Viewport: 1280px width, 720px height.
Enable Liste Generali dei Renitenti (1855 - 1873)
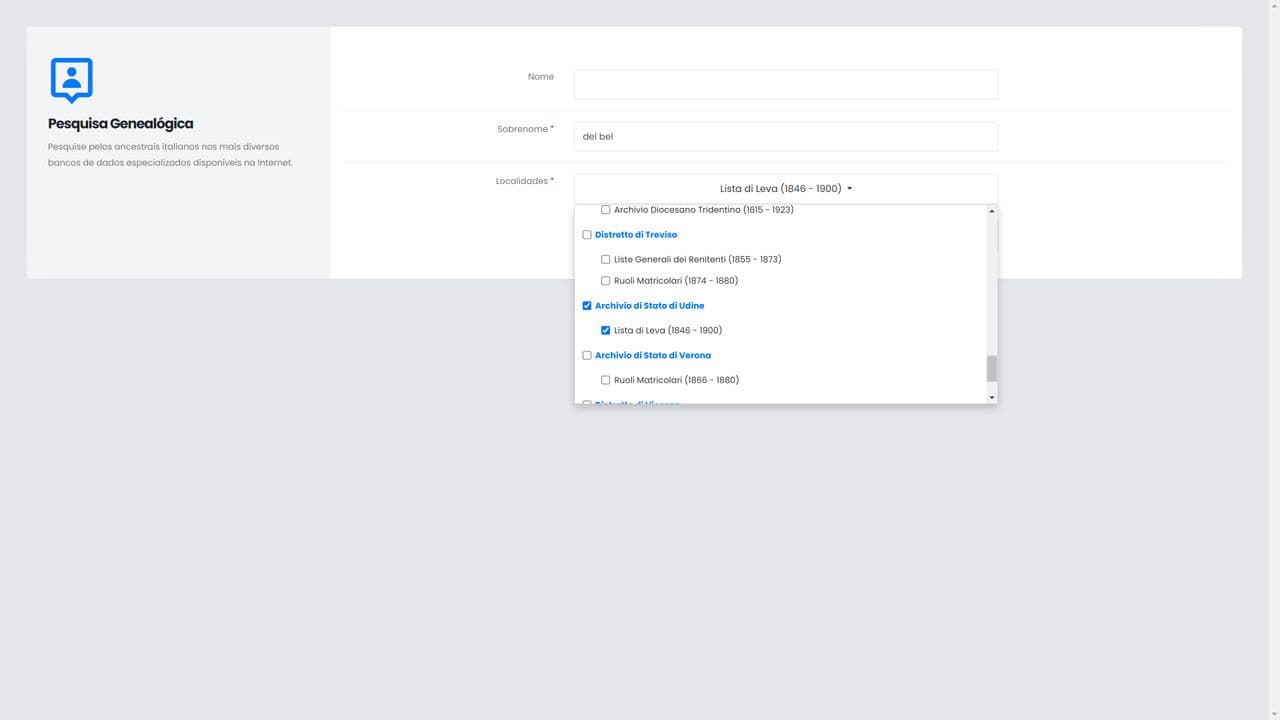tap(605, 259)
